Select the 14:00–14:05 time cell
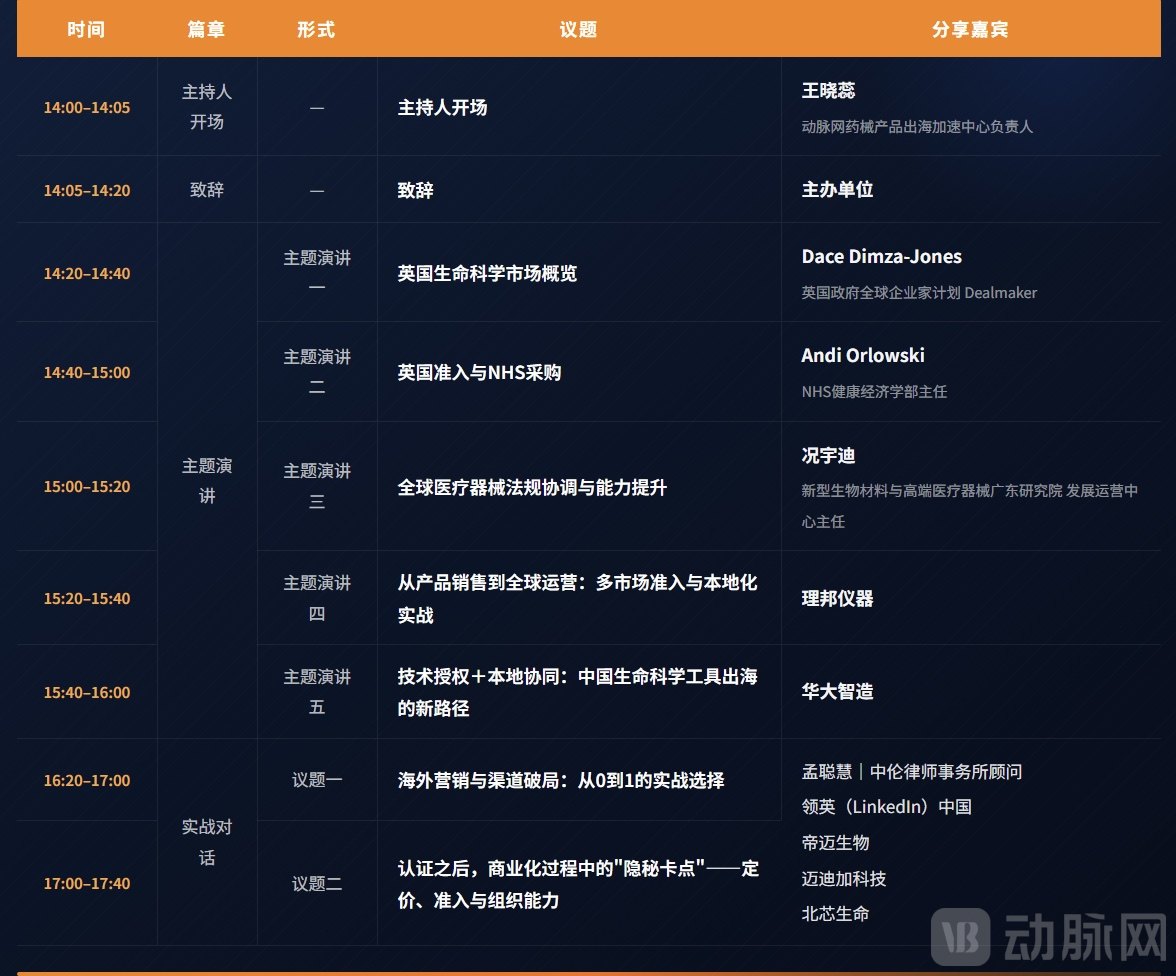1176x976 pixels. click(x=87, y=107)
